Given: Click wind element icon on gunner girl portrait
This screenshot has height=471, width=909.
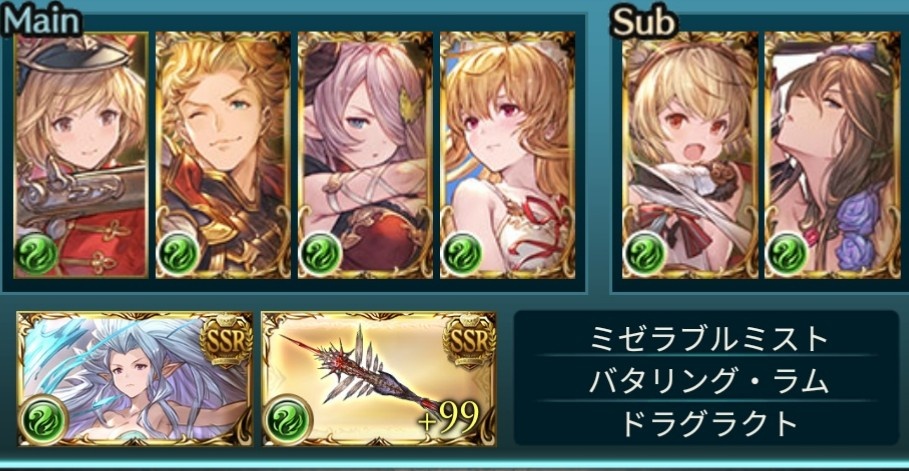Looking at the screenshot, I should click(x=38, y=253).
